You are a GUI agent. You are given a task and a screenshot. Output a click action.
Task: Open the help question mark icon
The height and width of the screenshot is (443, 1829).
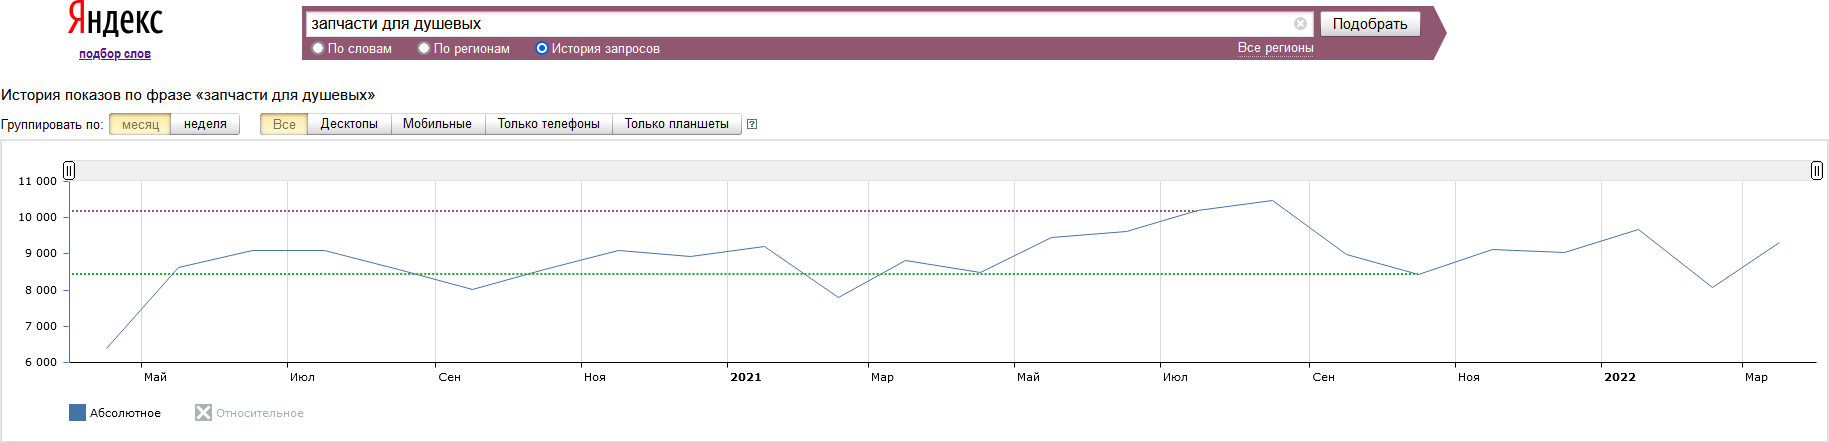(752, 124)
